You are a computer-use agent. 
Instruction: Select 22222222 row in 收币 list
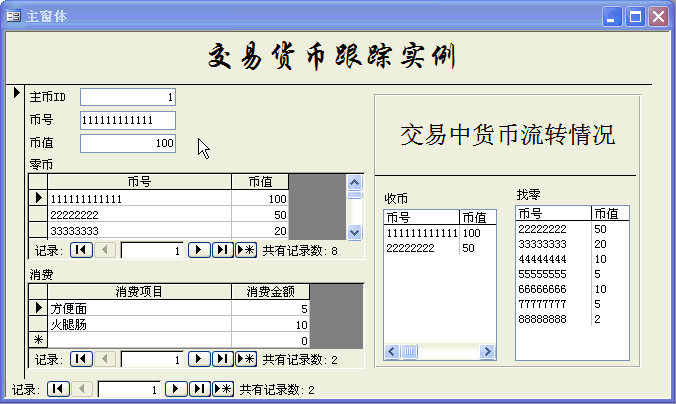click(440, 248)
